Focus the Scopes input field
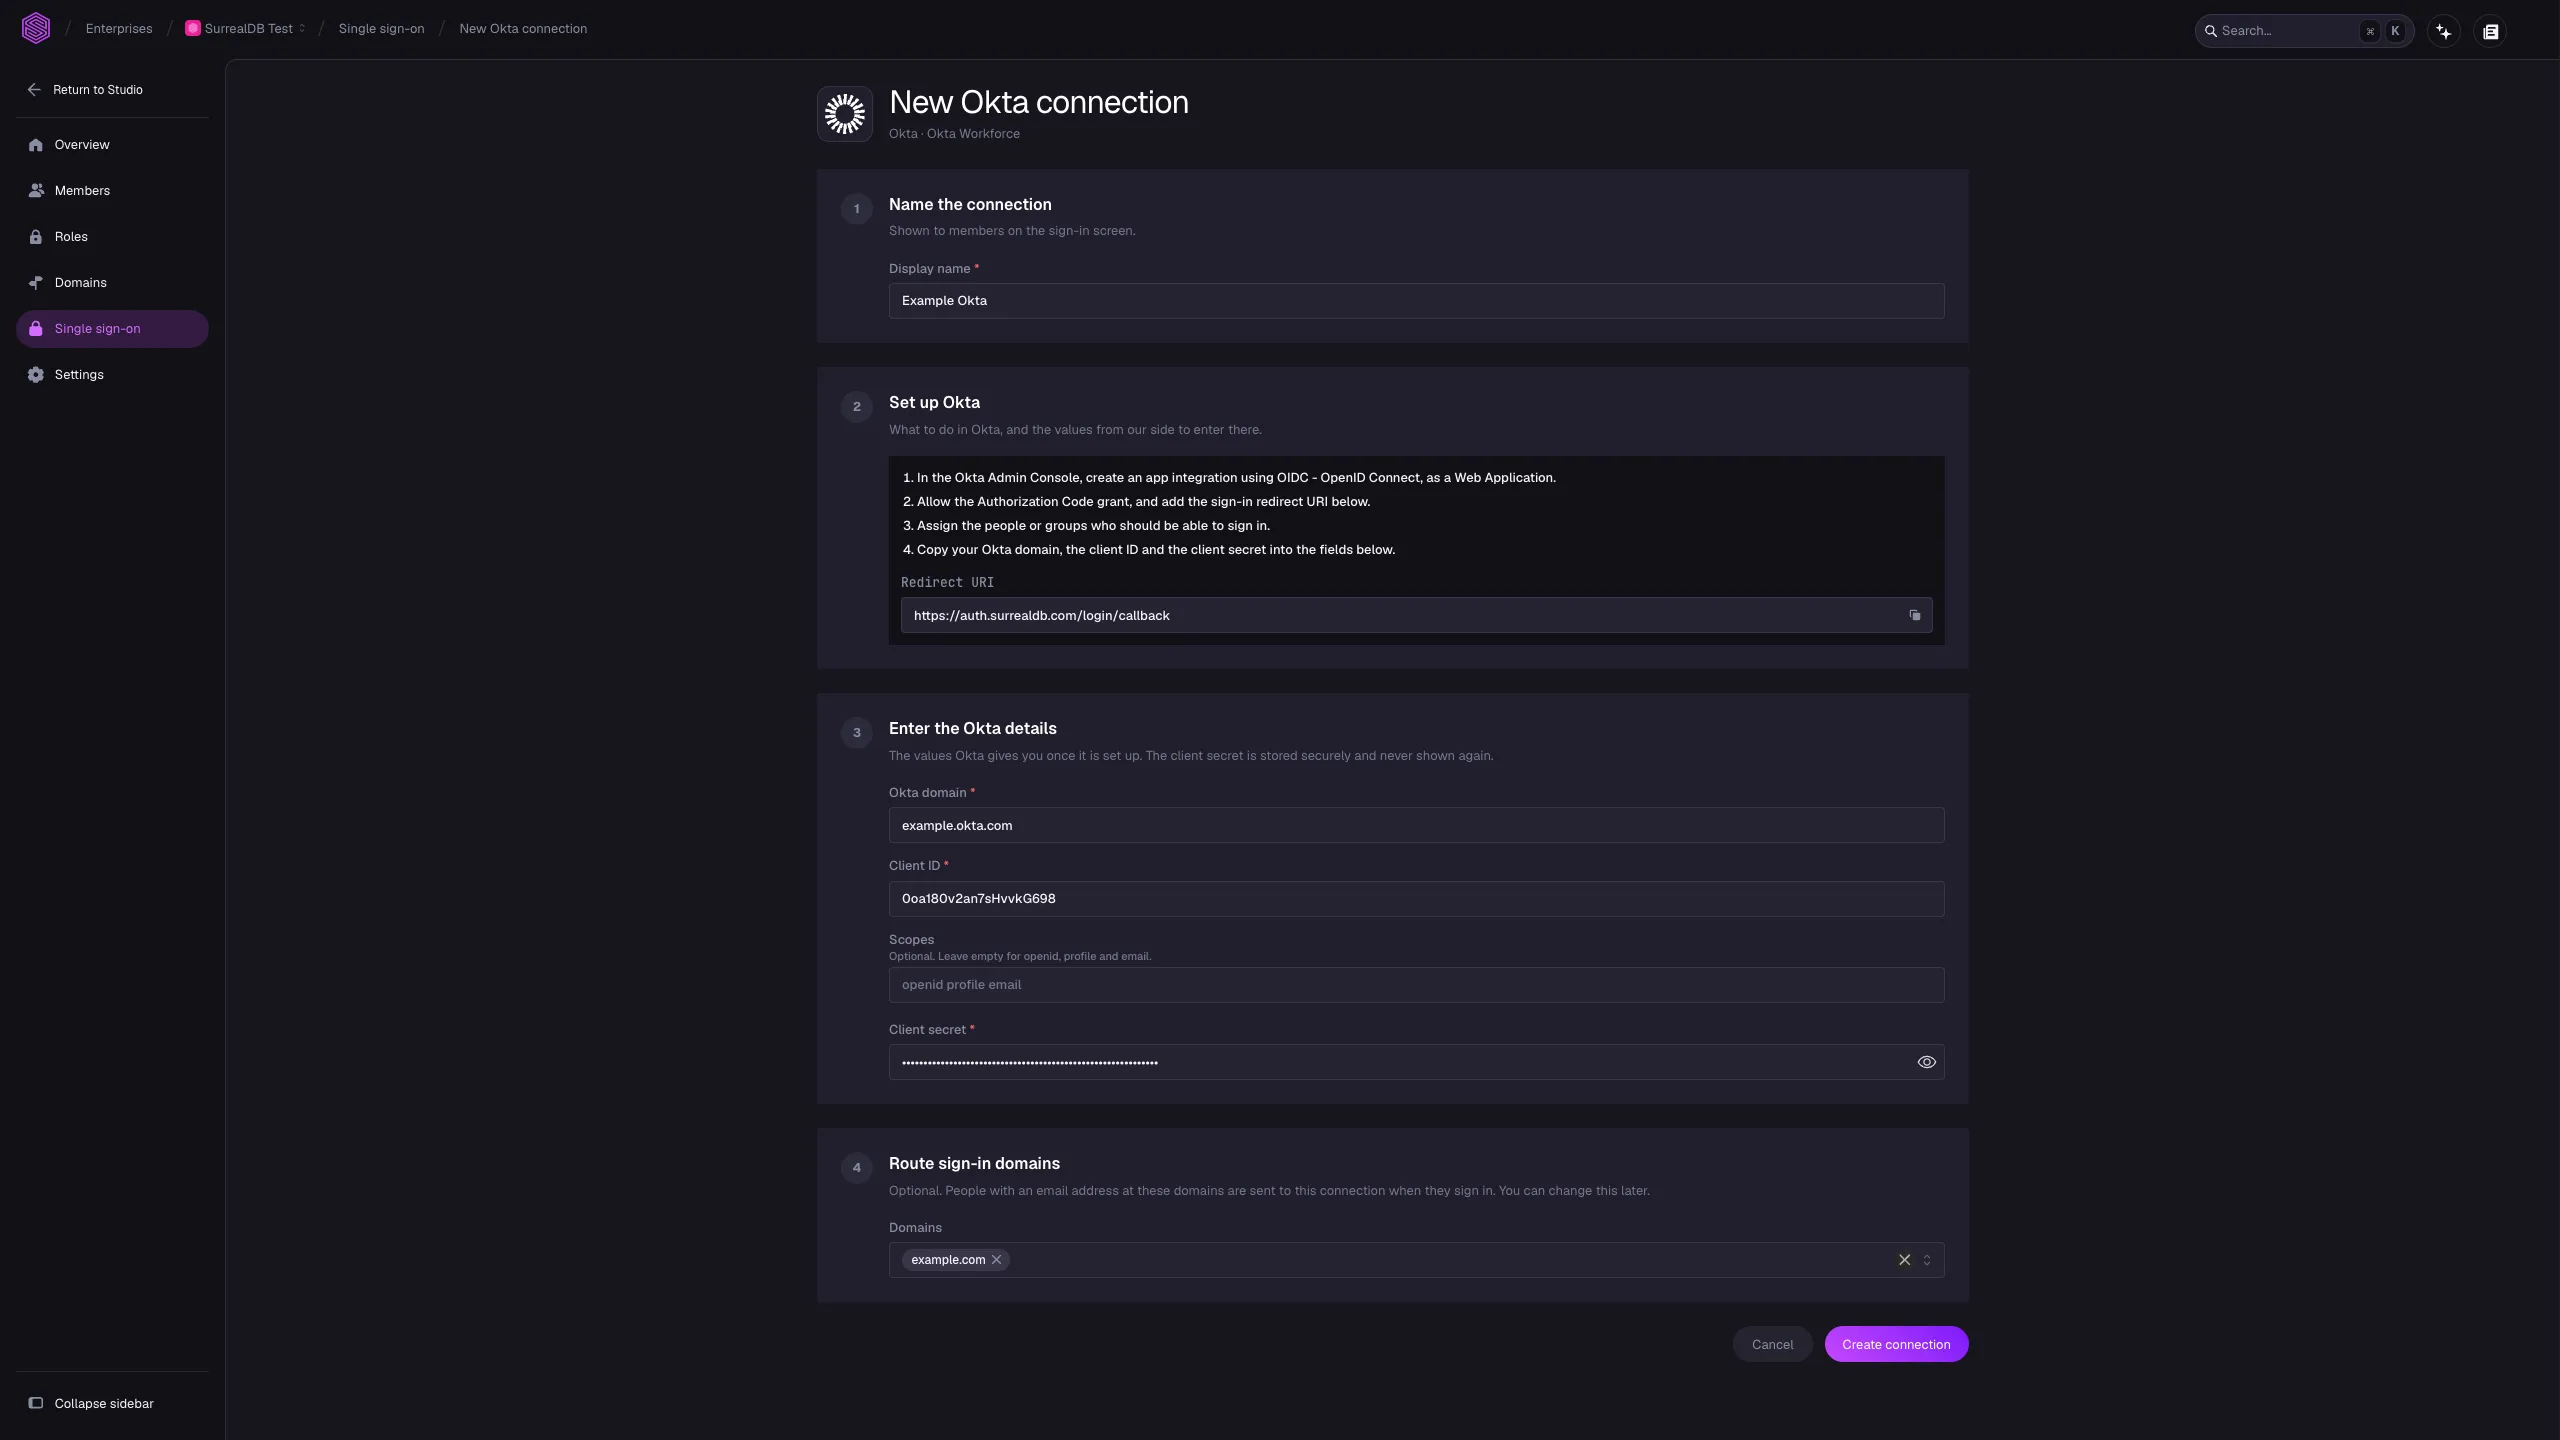Screen dimensions: 2560x1440 tap(1416, 985)
